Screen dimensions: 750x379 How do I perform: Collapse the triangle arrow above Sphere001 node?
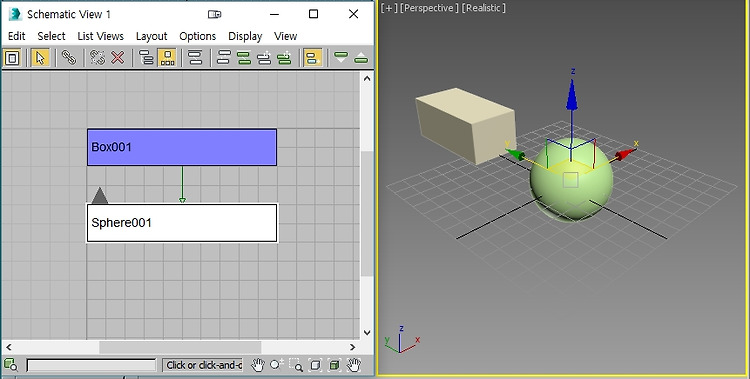(x=99, y=196)
